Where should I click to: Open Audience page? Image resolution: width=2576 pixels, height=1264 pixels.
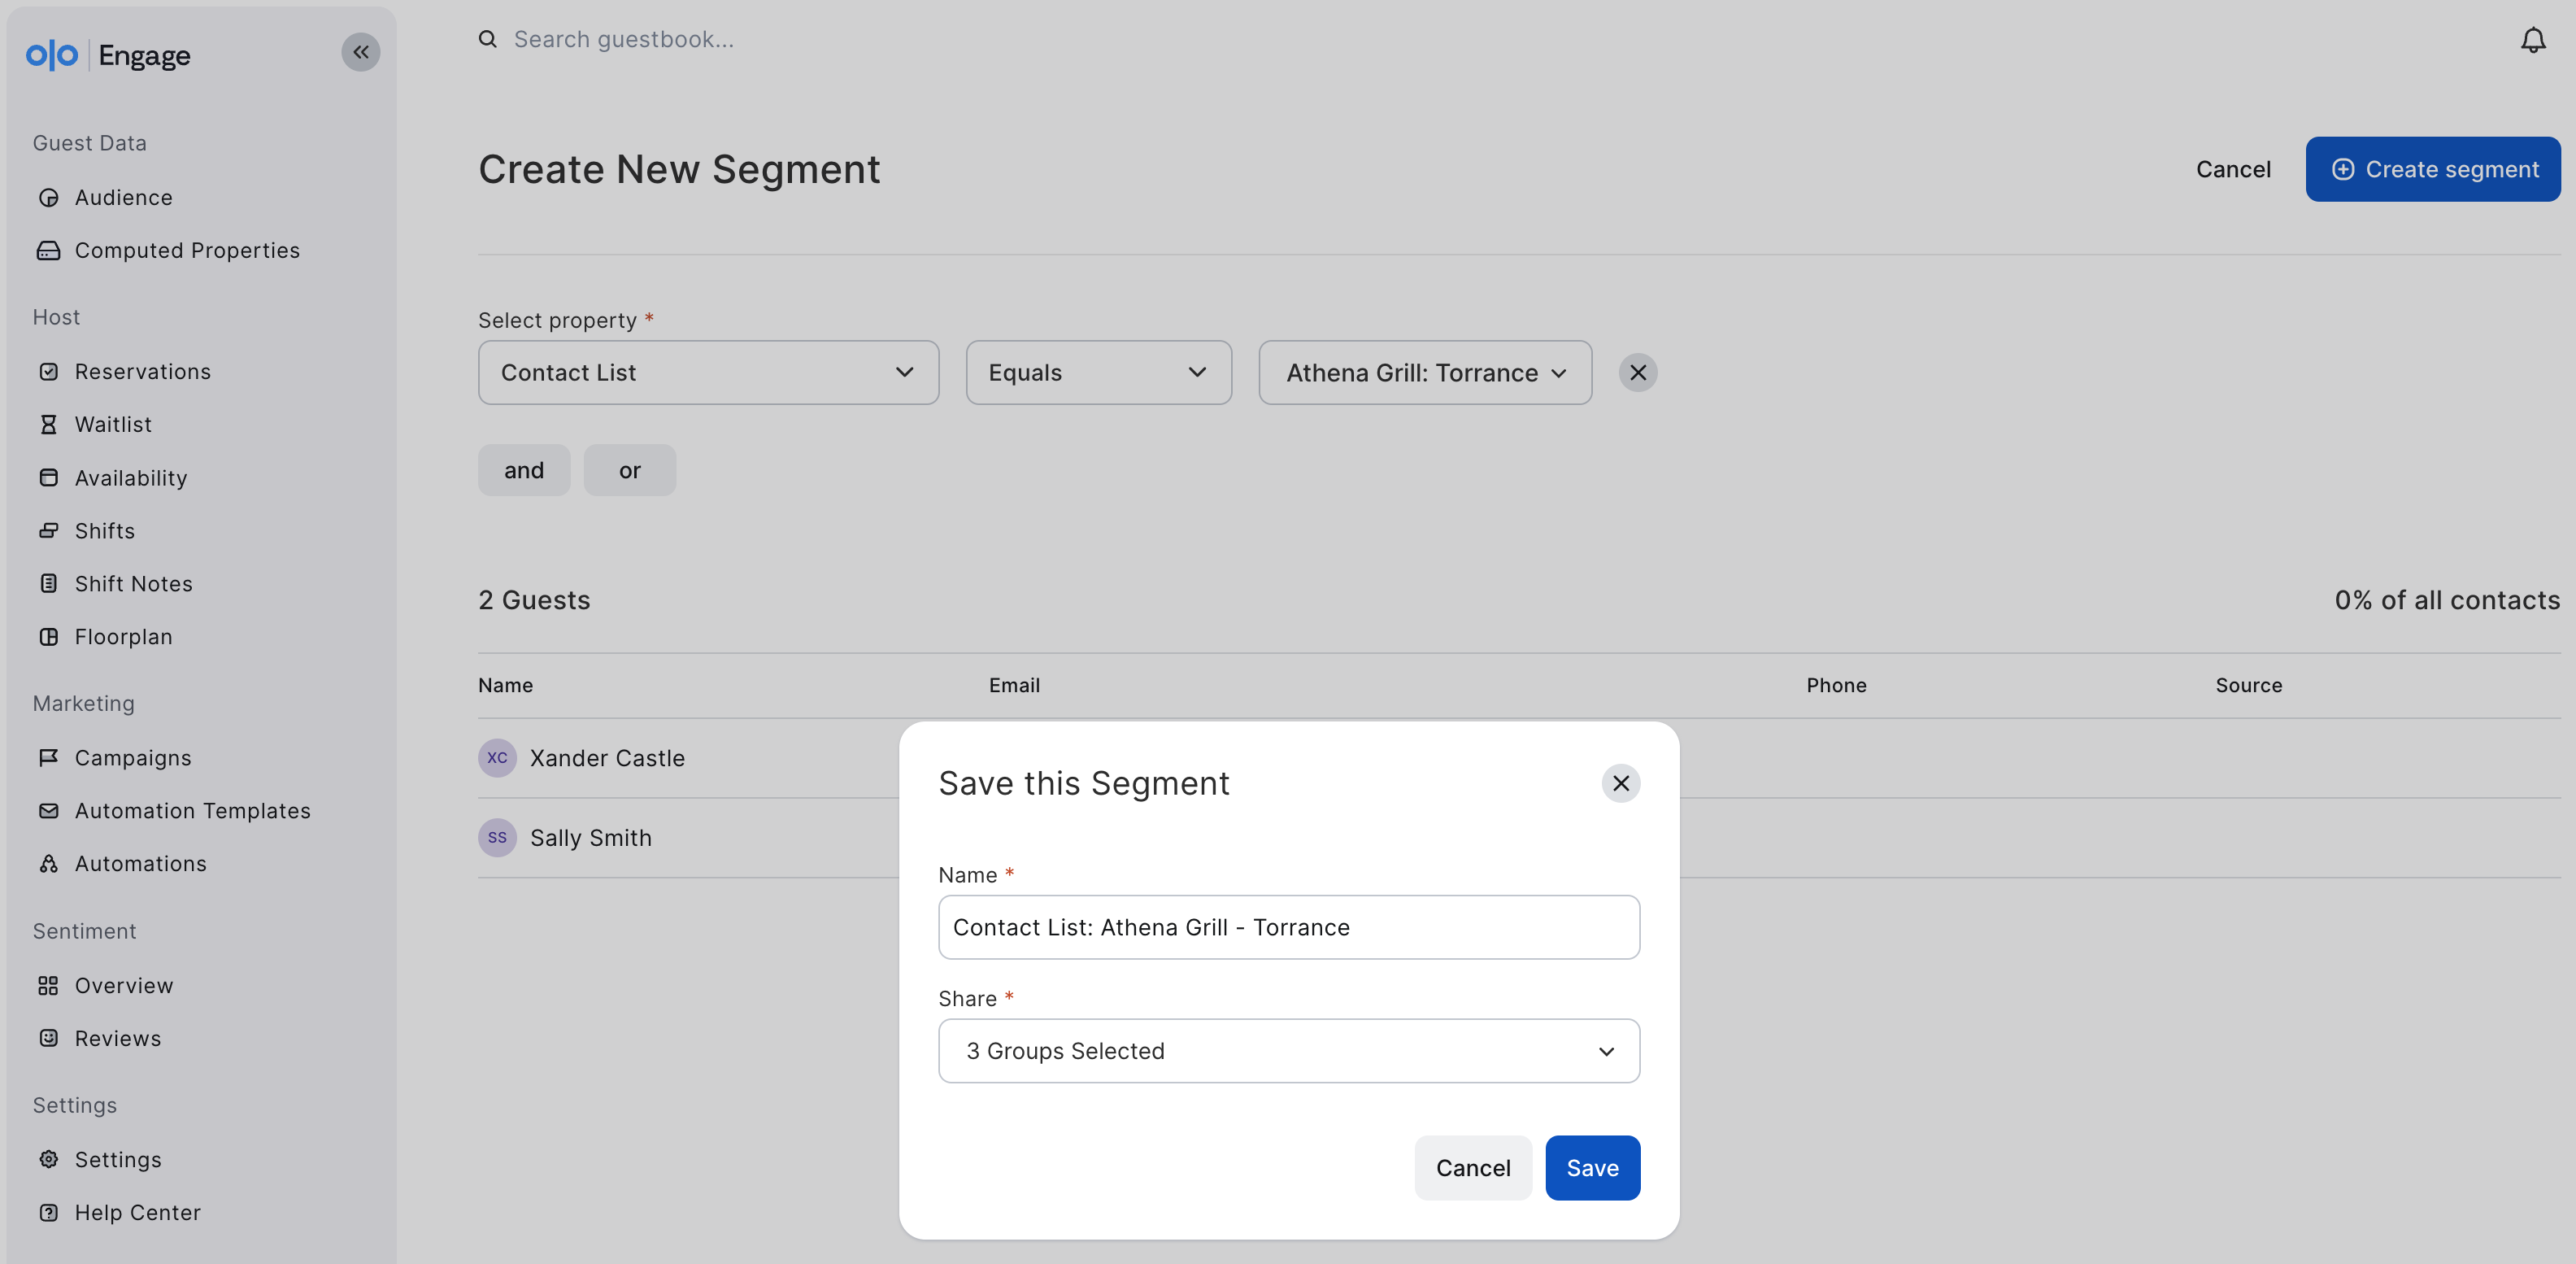pos(123,198)
